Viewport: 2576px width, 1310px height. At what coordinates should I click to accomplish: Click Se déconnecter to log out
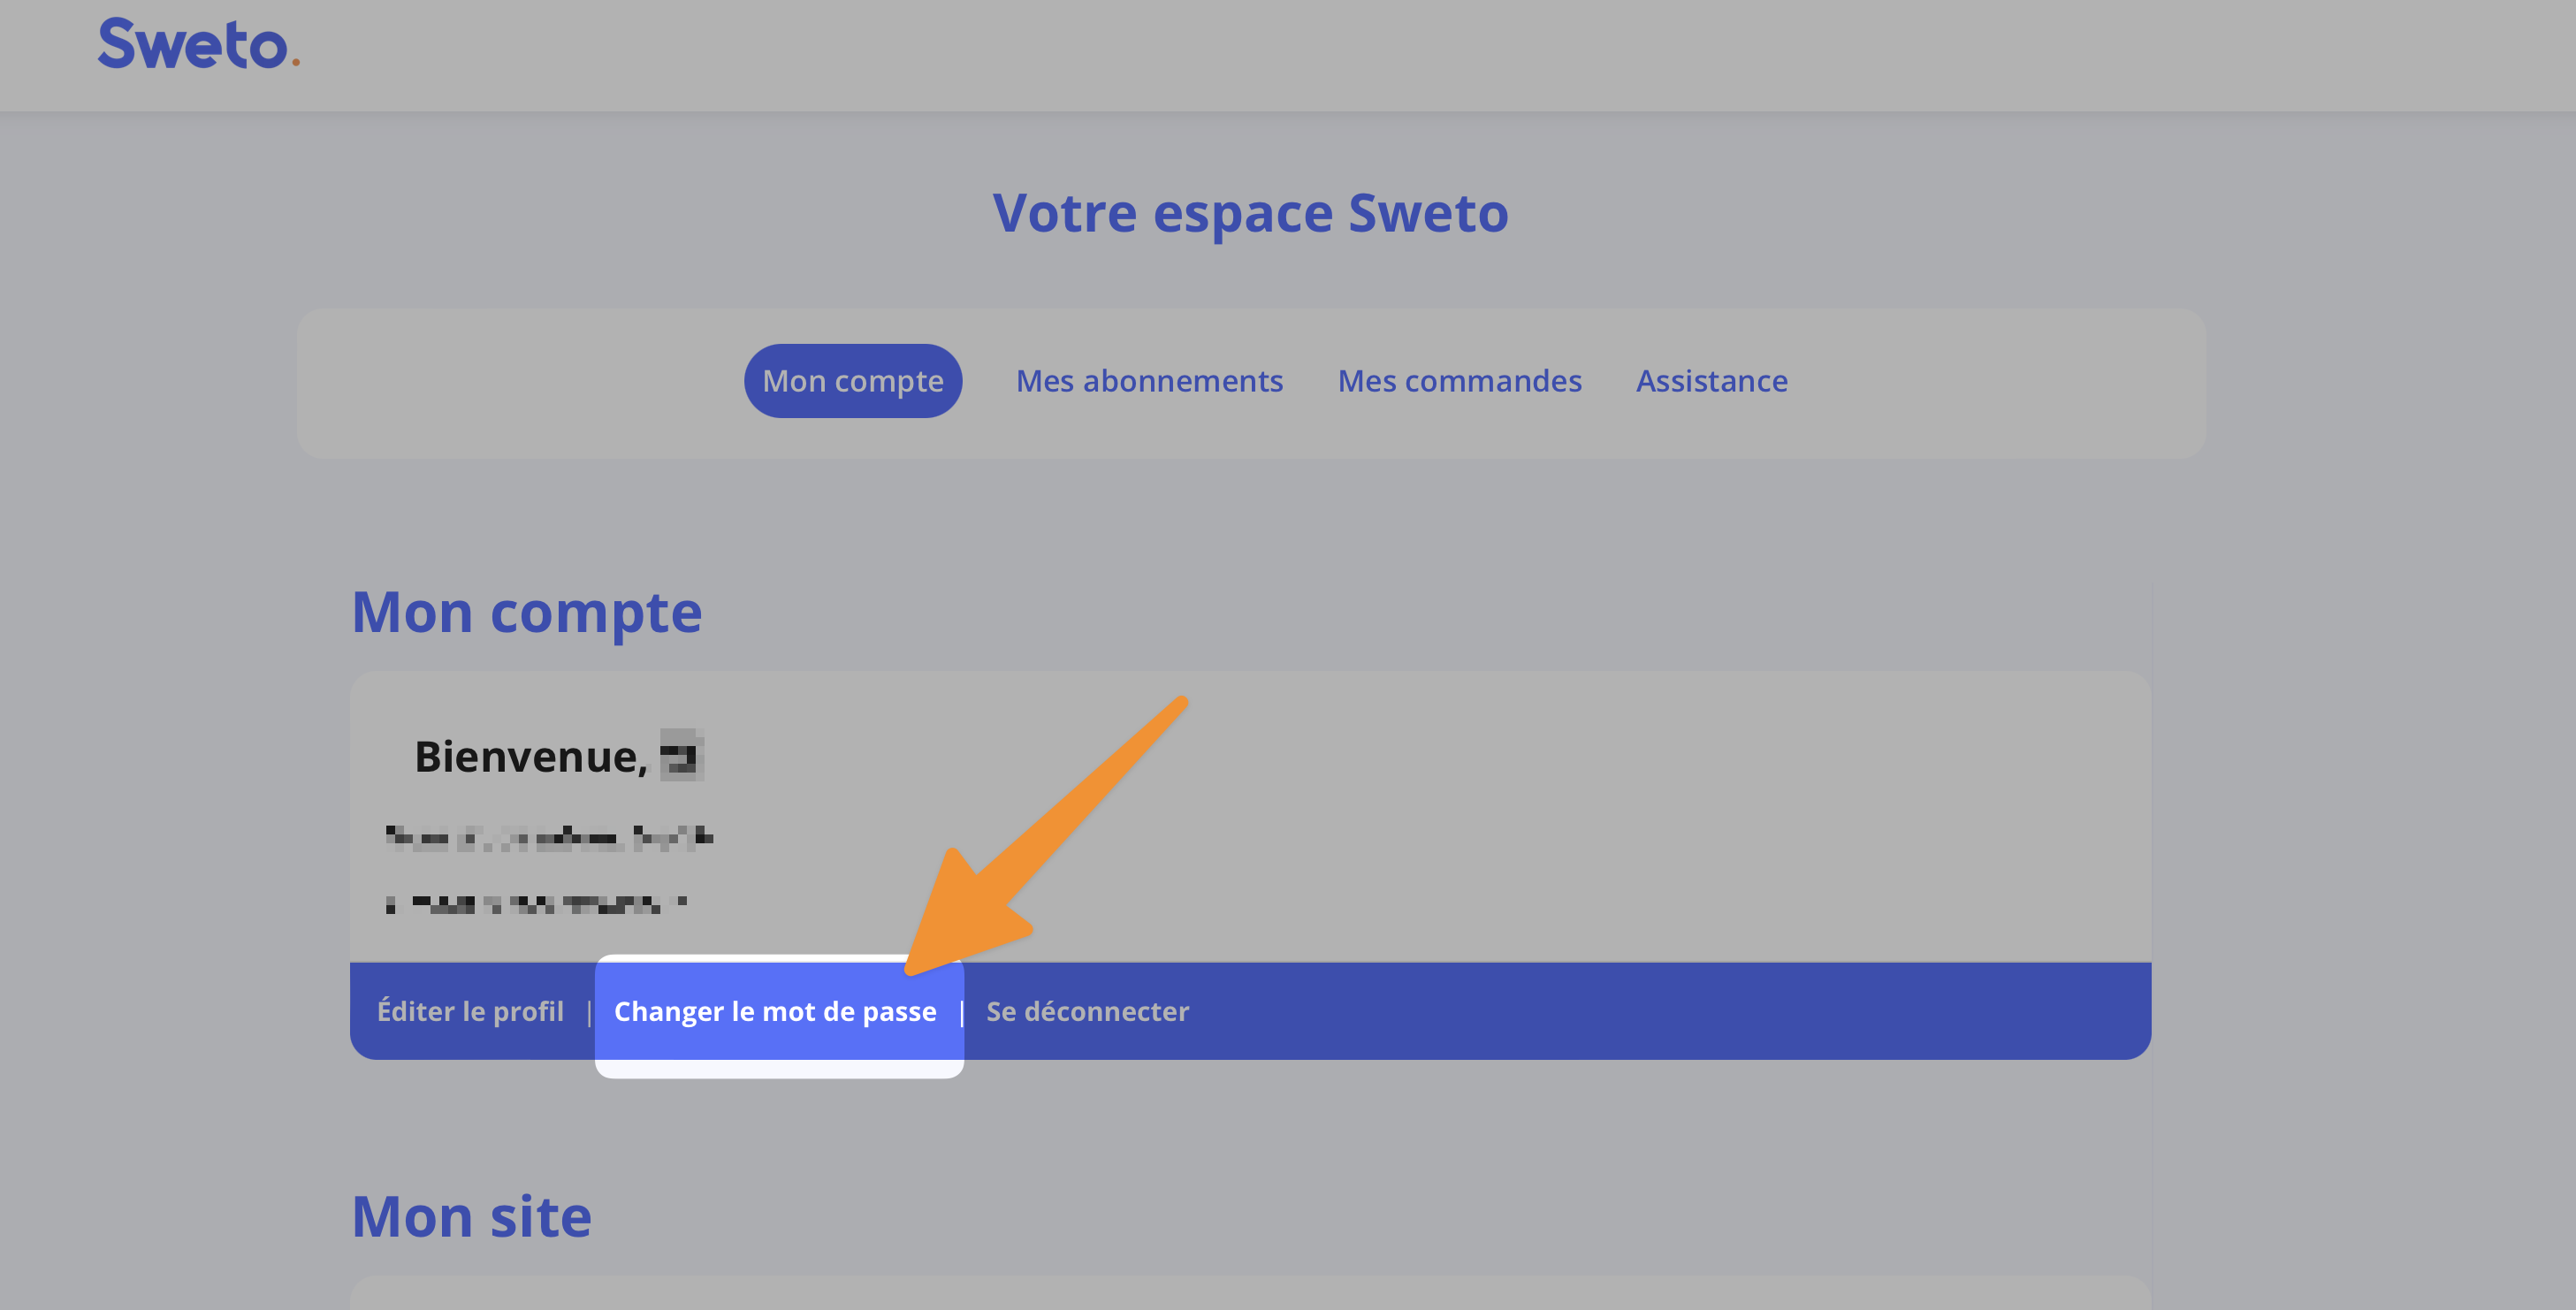(x=1087, y=1011)
